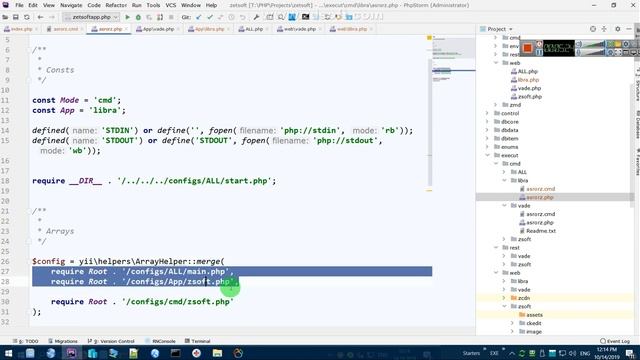Open File Explorer from the taskbar
The image size is (640, 360).
click(217, 353)
